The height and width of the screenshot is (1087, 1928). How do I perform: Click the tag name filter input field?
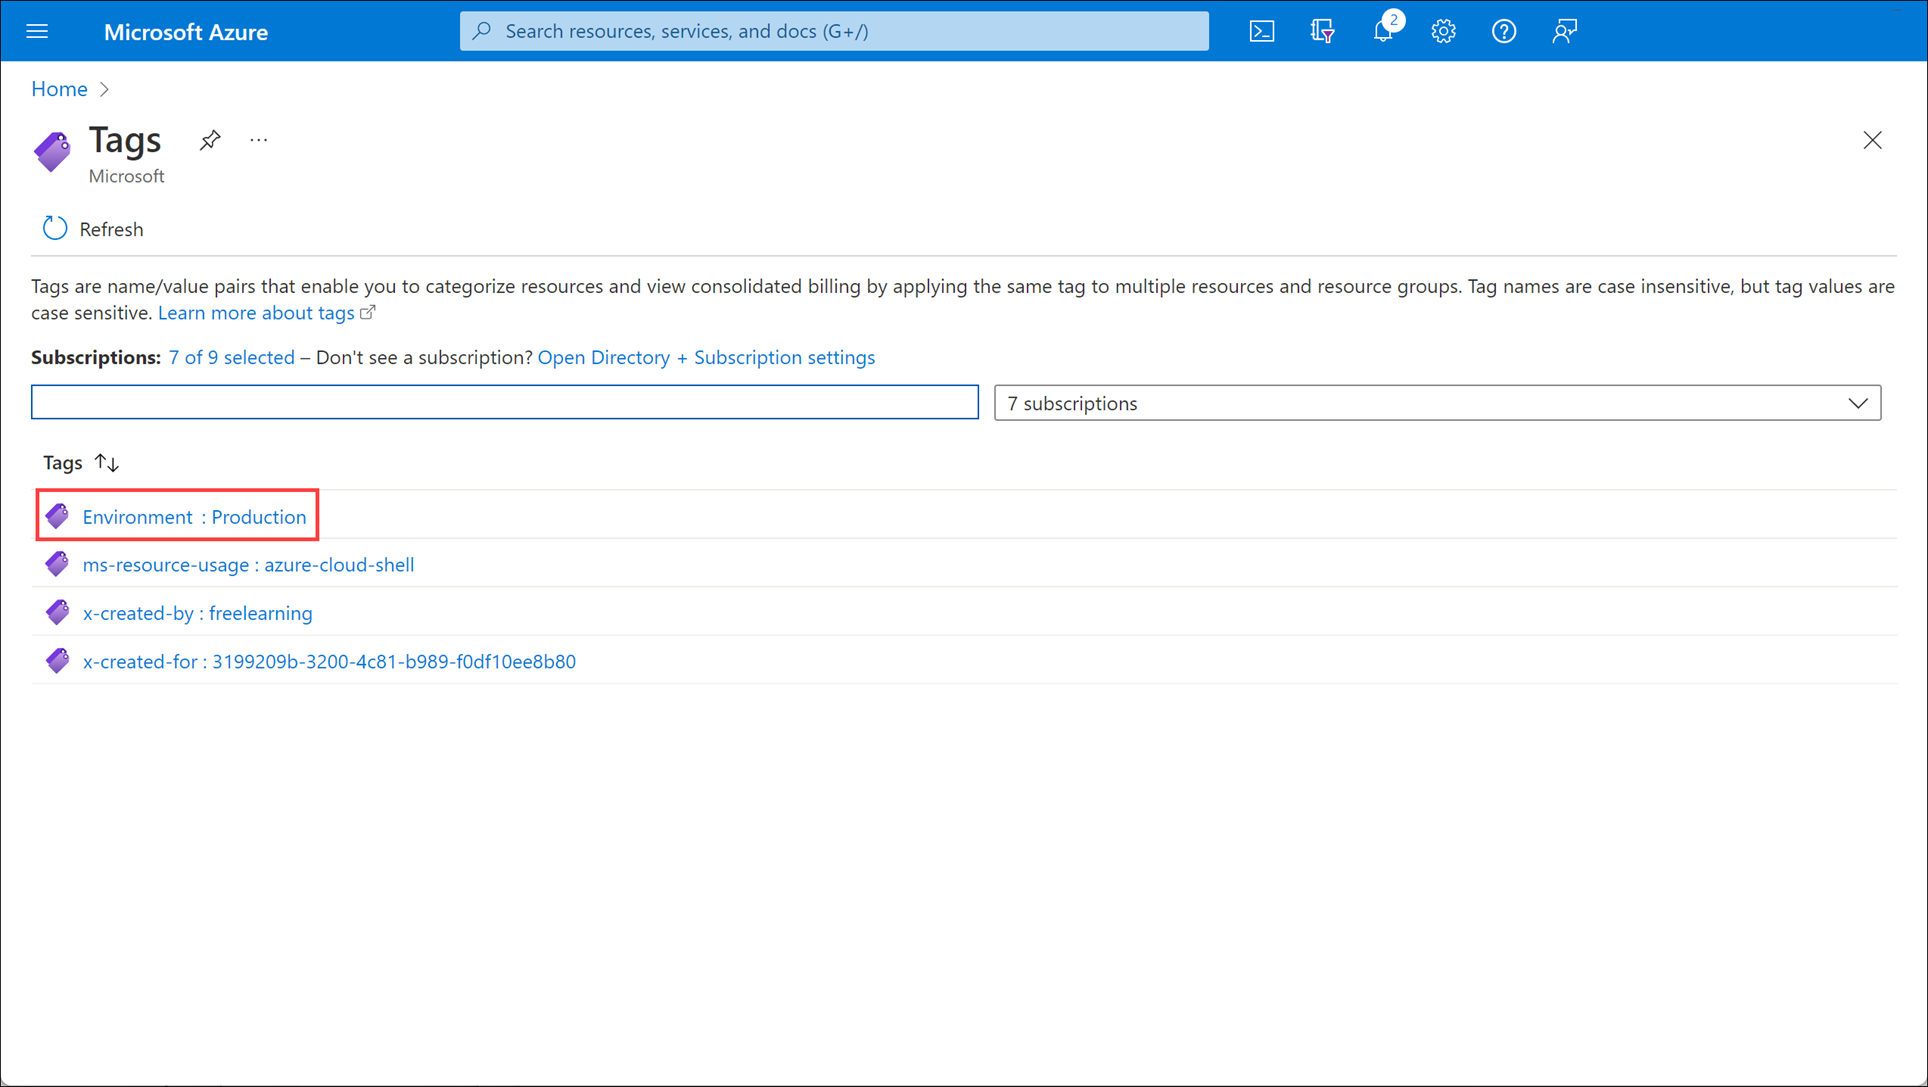pos(505,402)
